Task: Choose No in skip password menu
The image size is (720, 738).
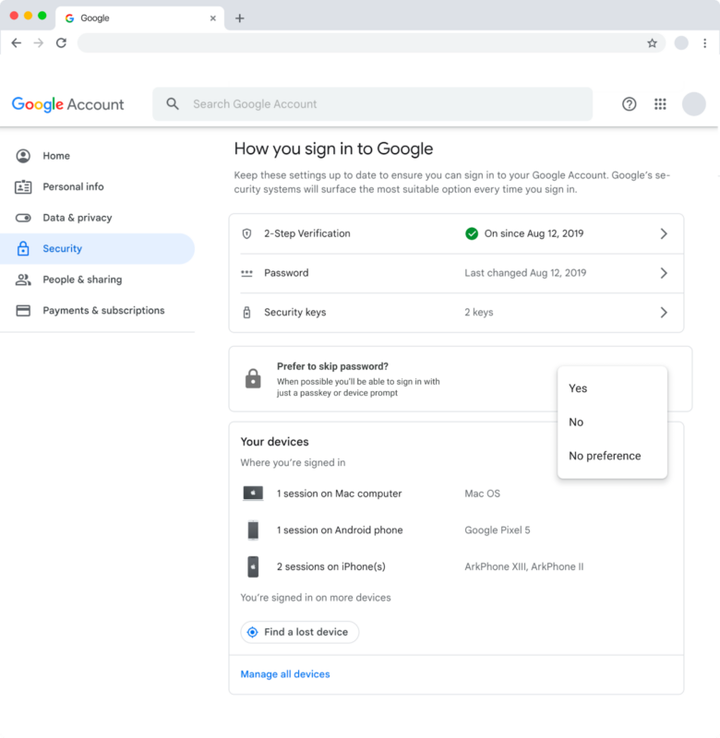Action: 576,422
